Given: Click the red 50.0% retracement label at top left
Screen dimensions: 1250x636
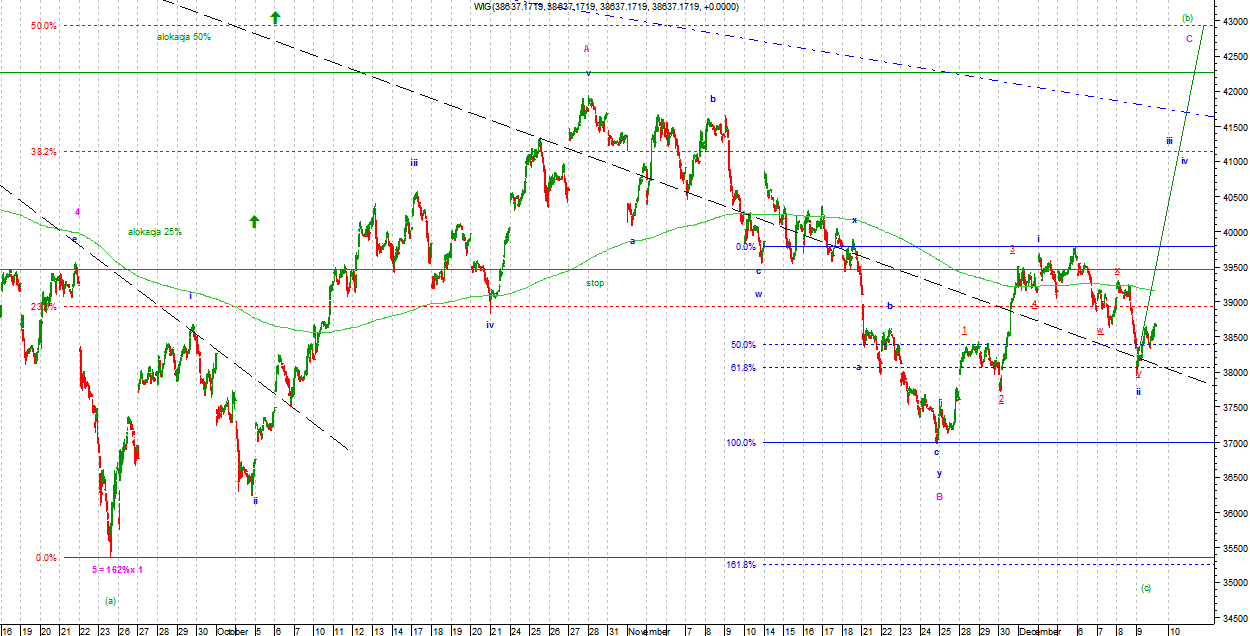Looking at the screenshot, I should pyautogui.click(x=43, y=26).
